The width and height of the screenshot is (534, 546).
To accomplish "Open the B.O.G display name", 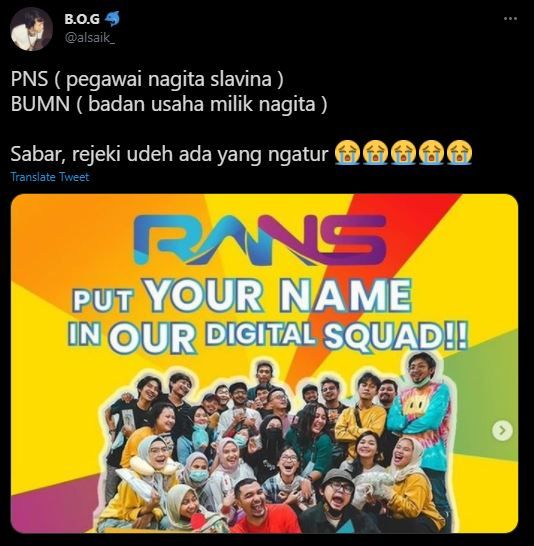I will click(82, 19).
